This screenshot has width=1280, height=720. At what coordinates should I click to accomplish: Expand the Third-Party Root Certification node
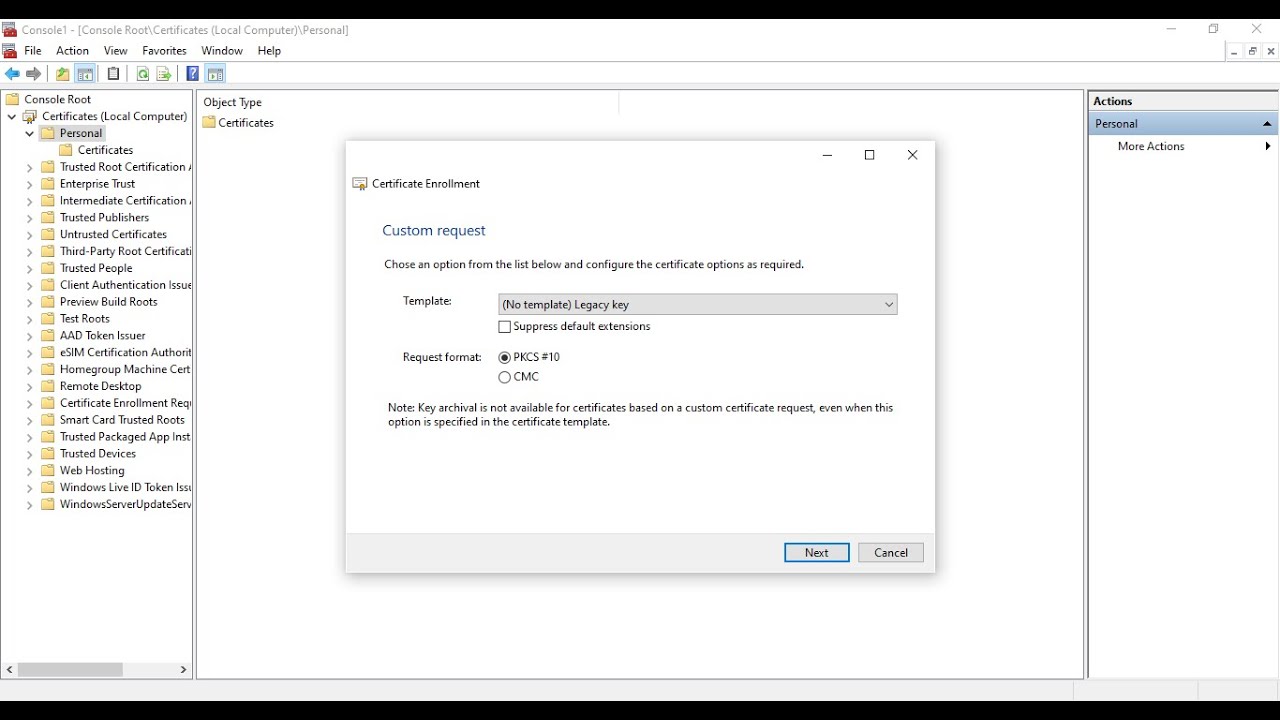[30, 252]
